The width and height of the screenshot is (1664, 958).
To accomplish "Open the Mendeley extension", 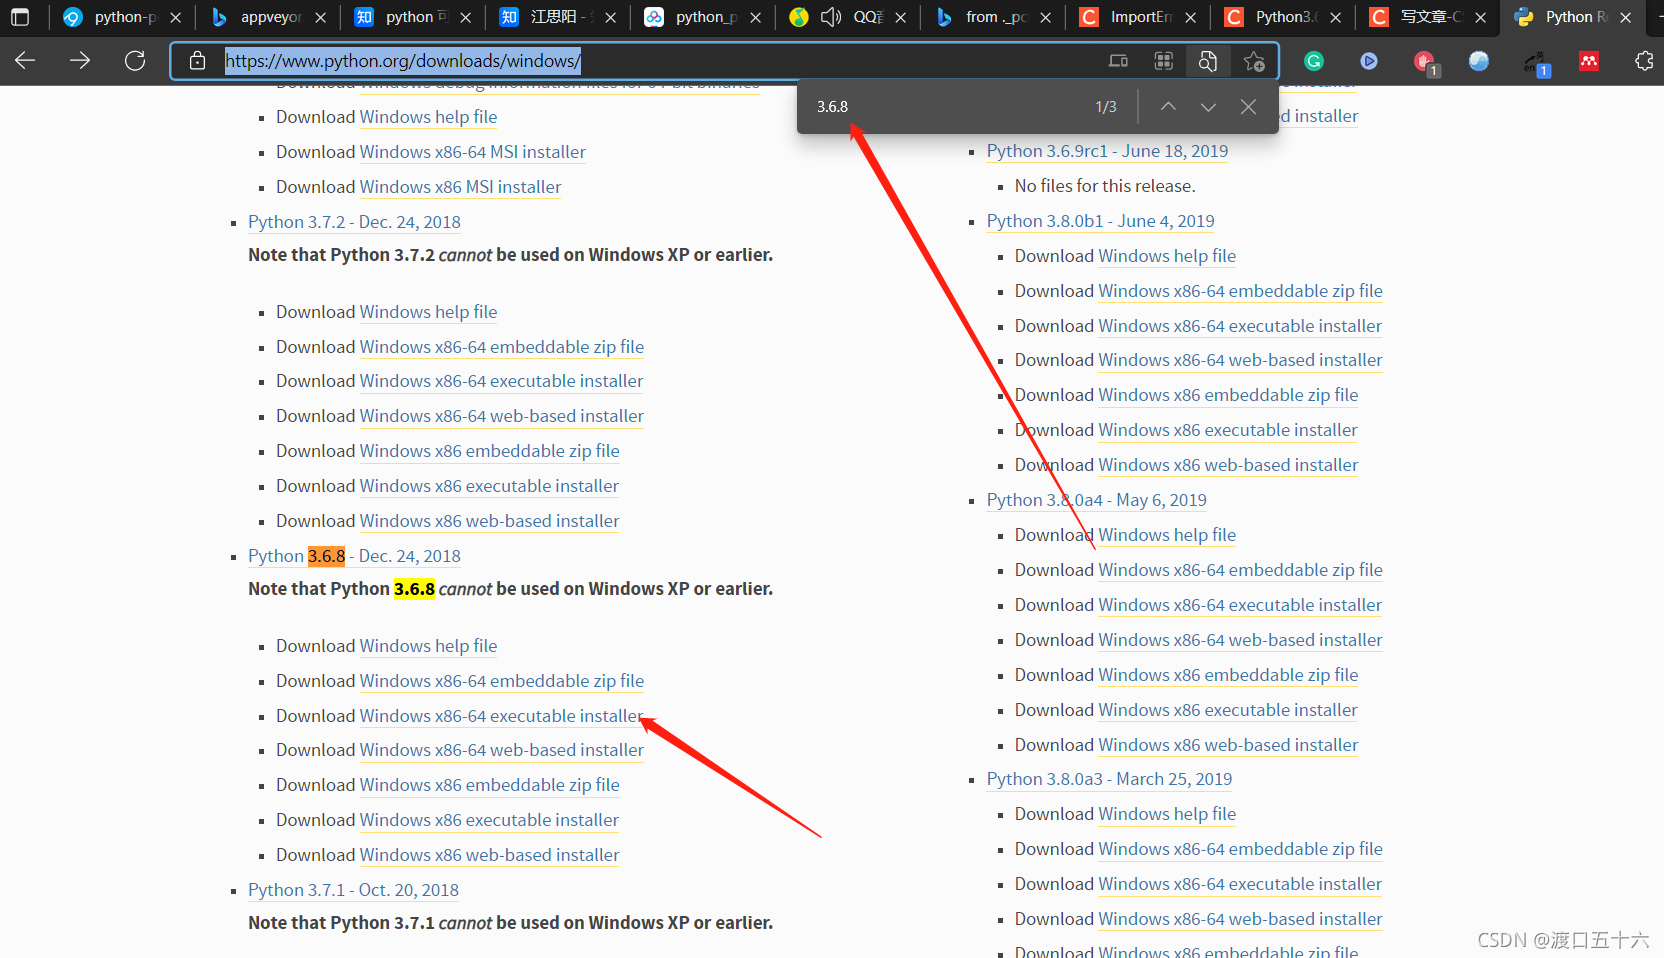I will (x=1590, y=61).
